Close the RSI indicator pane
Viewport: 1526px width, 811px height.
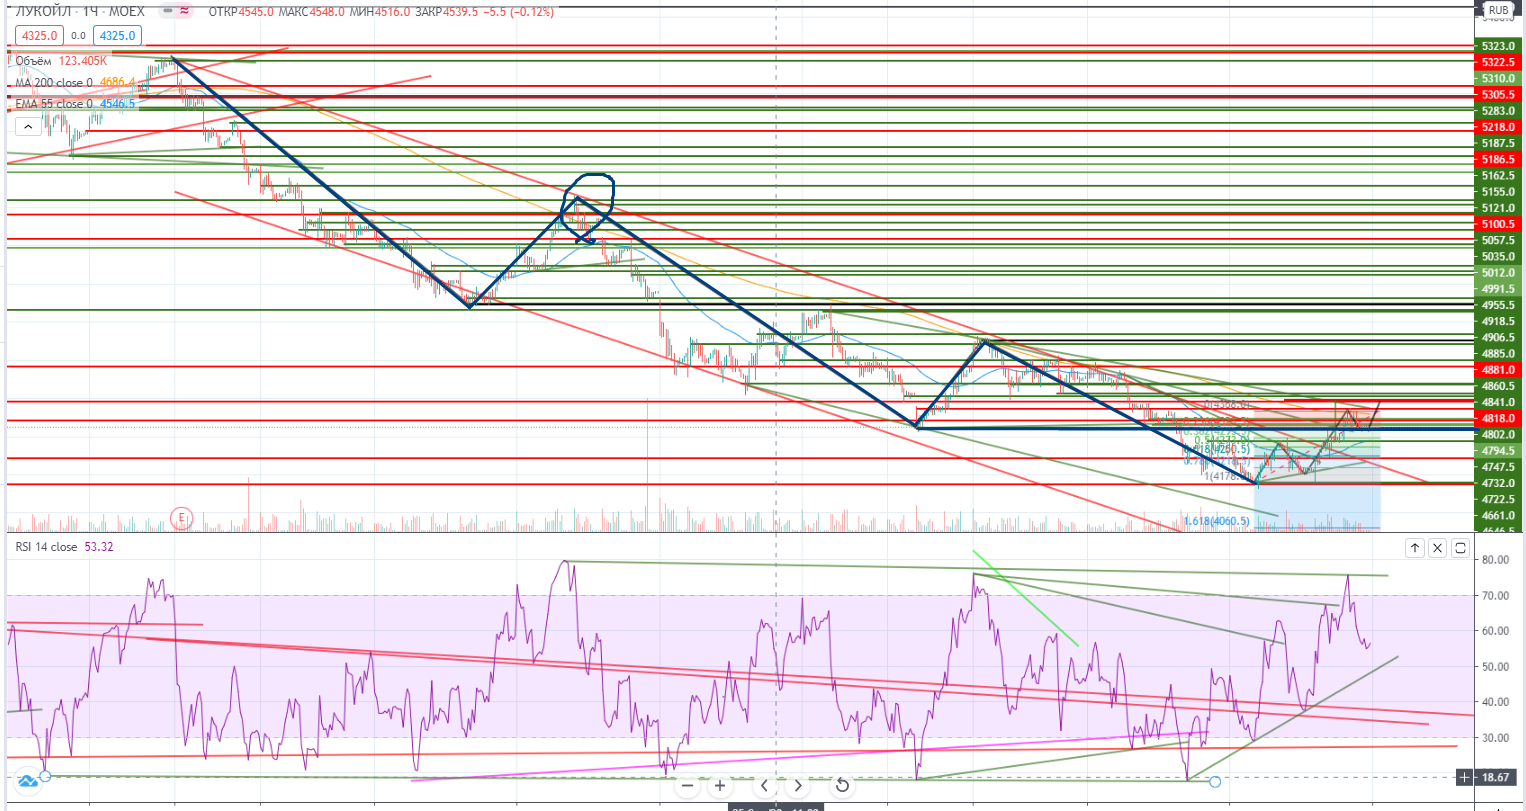1437,547
